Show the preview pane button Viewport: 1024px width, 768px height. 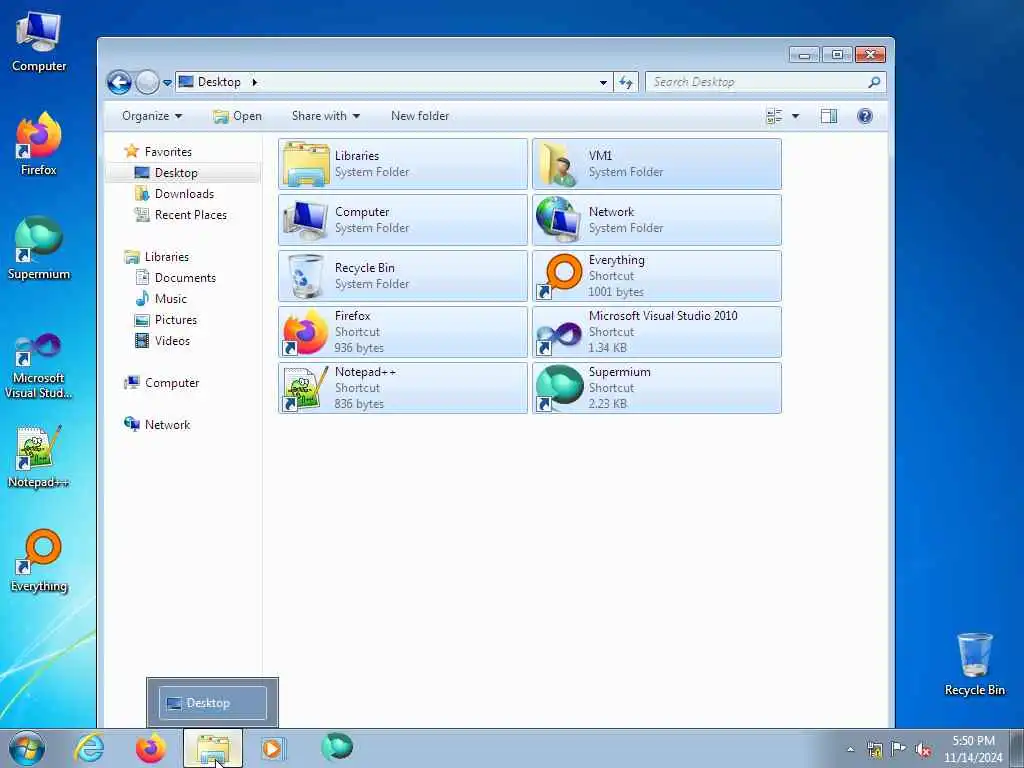point(829,116)
